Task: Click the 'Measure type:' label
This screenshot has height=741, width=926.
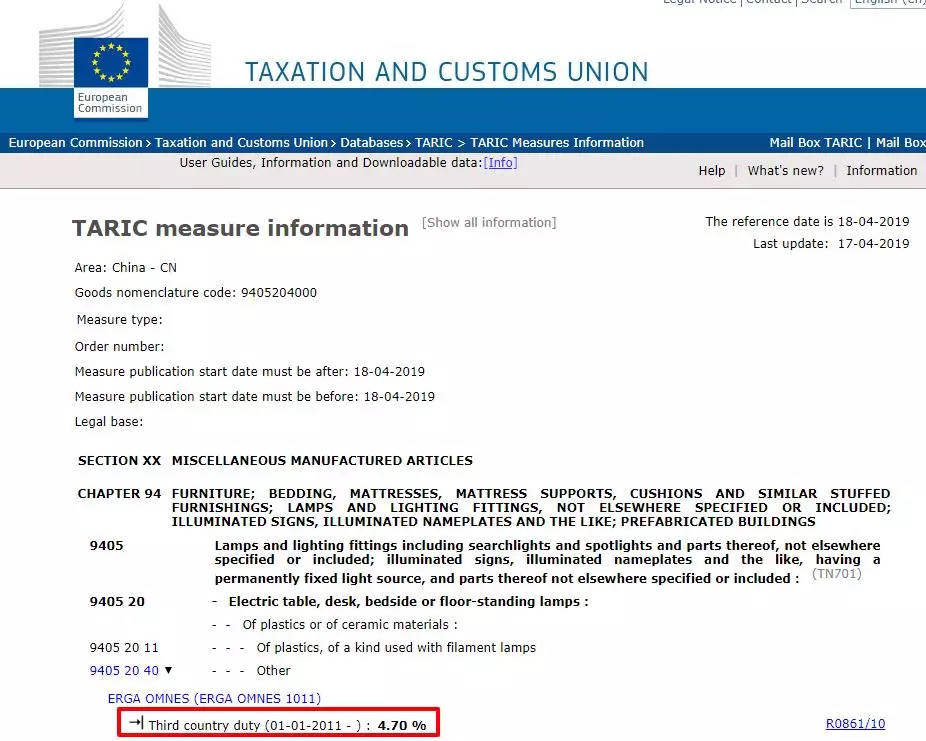Action: [x=119, y=319]
